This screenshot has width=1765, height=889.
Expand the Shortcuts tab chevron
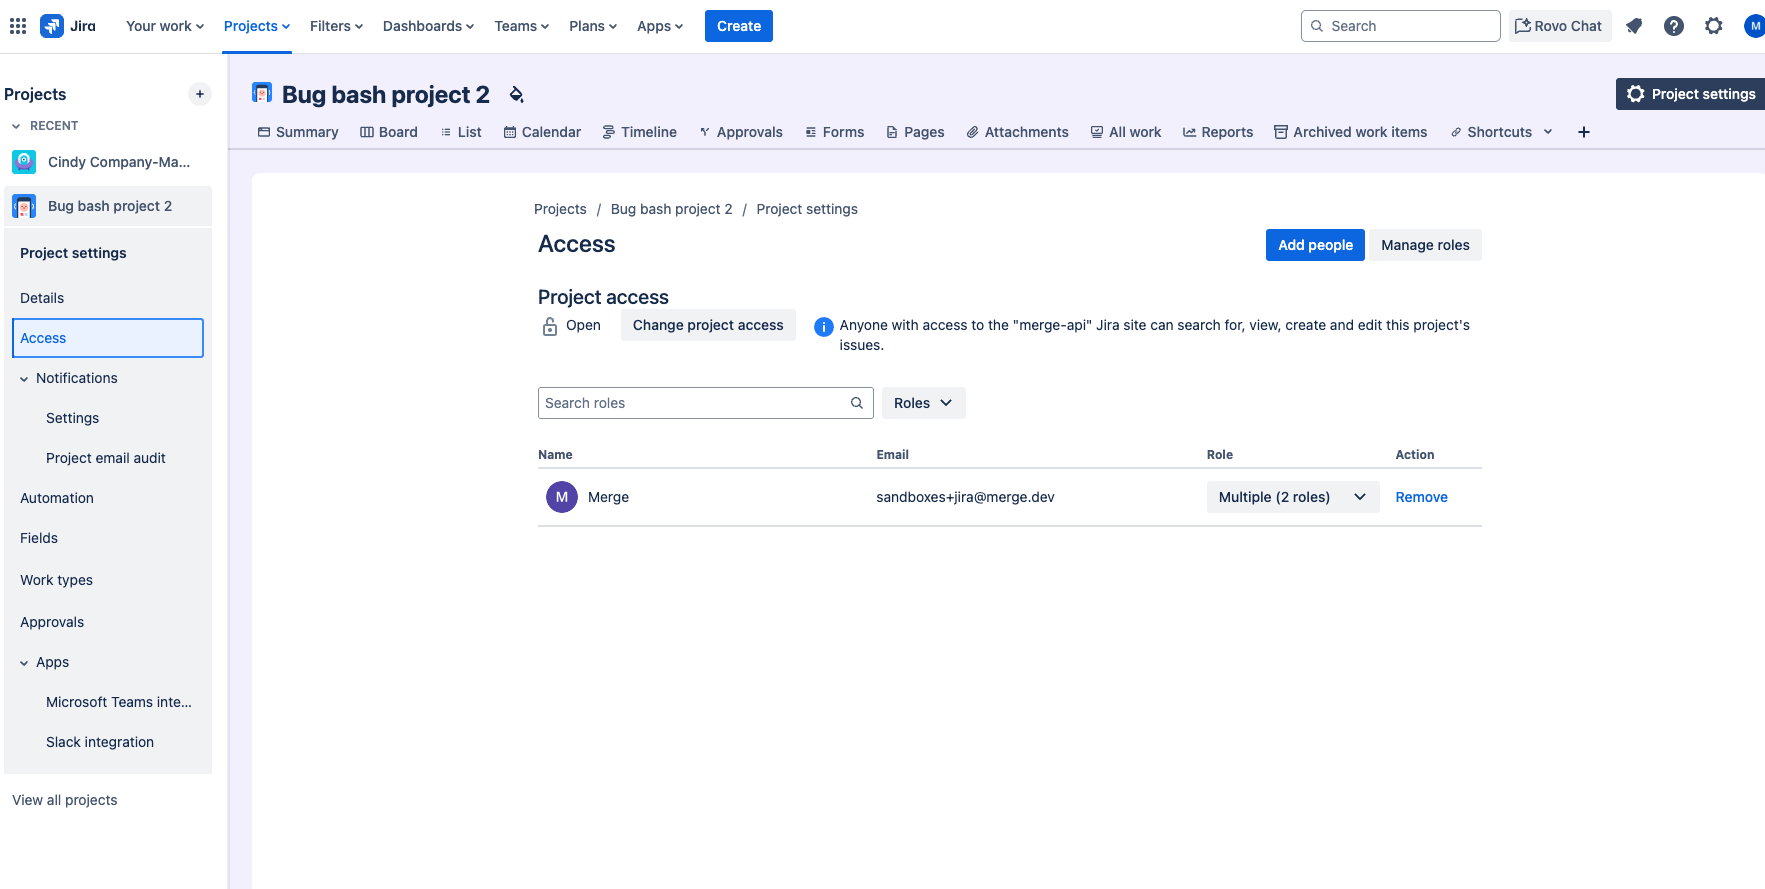point(1548,132)
